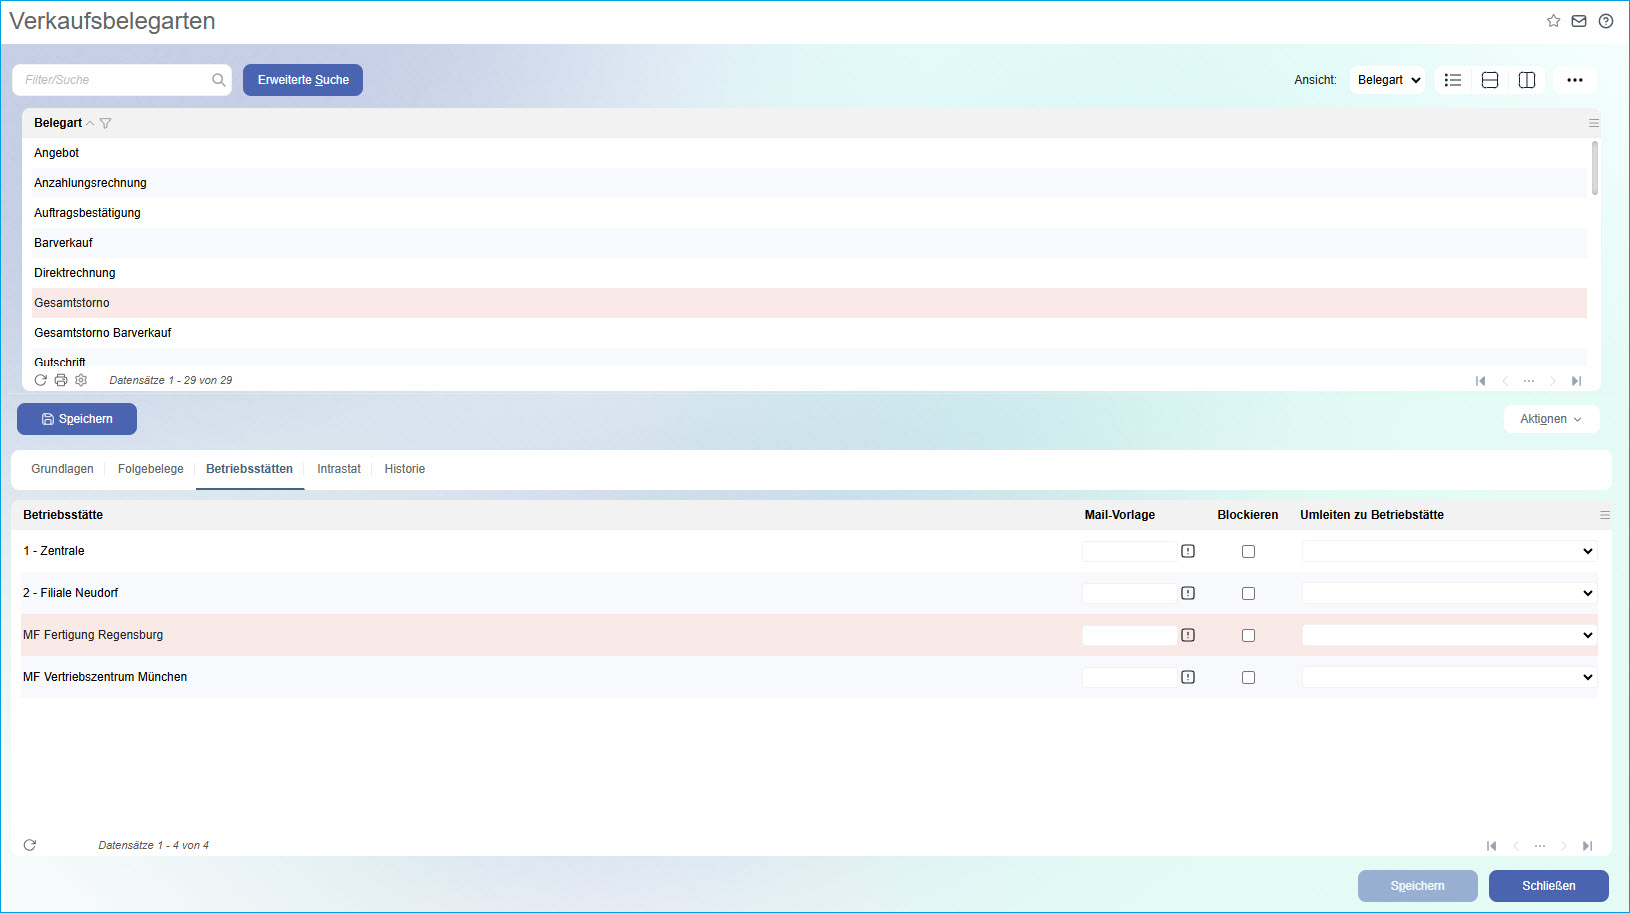This screenshot has height=913, width=1630.
Task: Click the Blockieren column header
Action: (x=1247, y=515)
